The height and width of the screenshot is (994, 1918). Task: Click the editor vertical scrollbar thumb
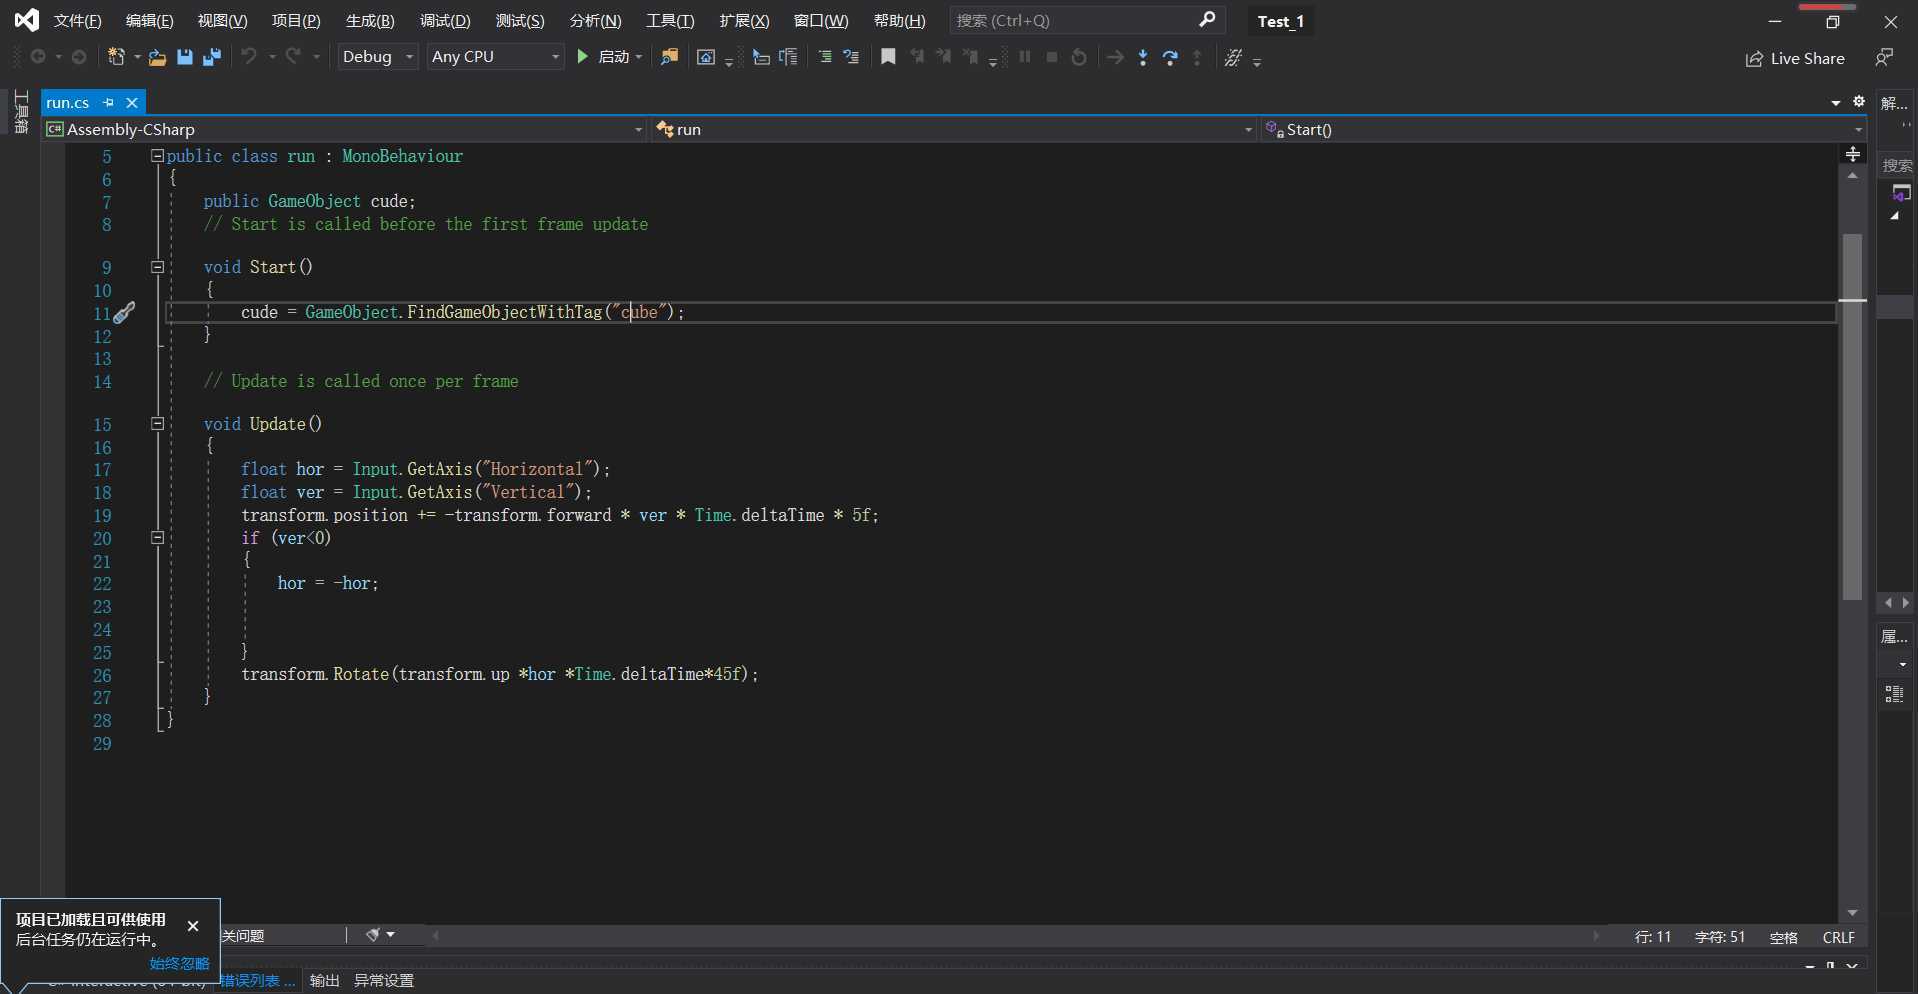[x=1852, y=416]
